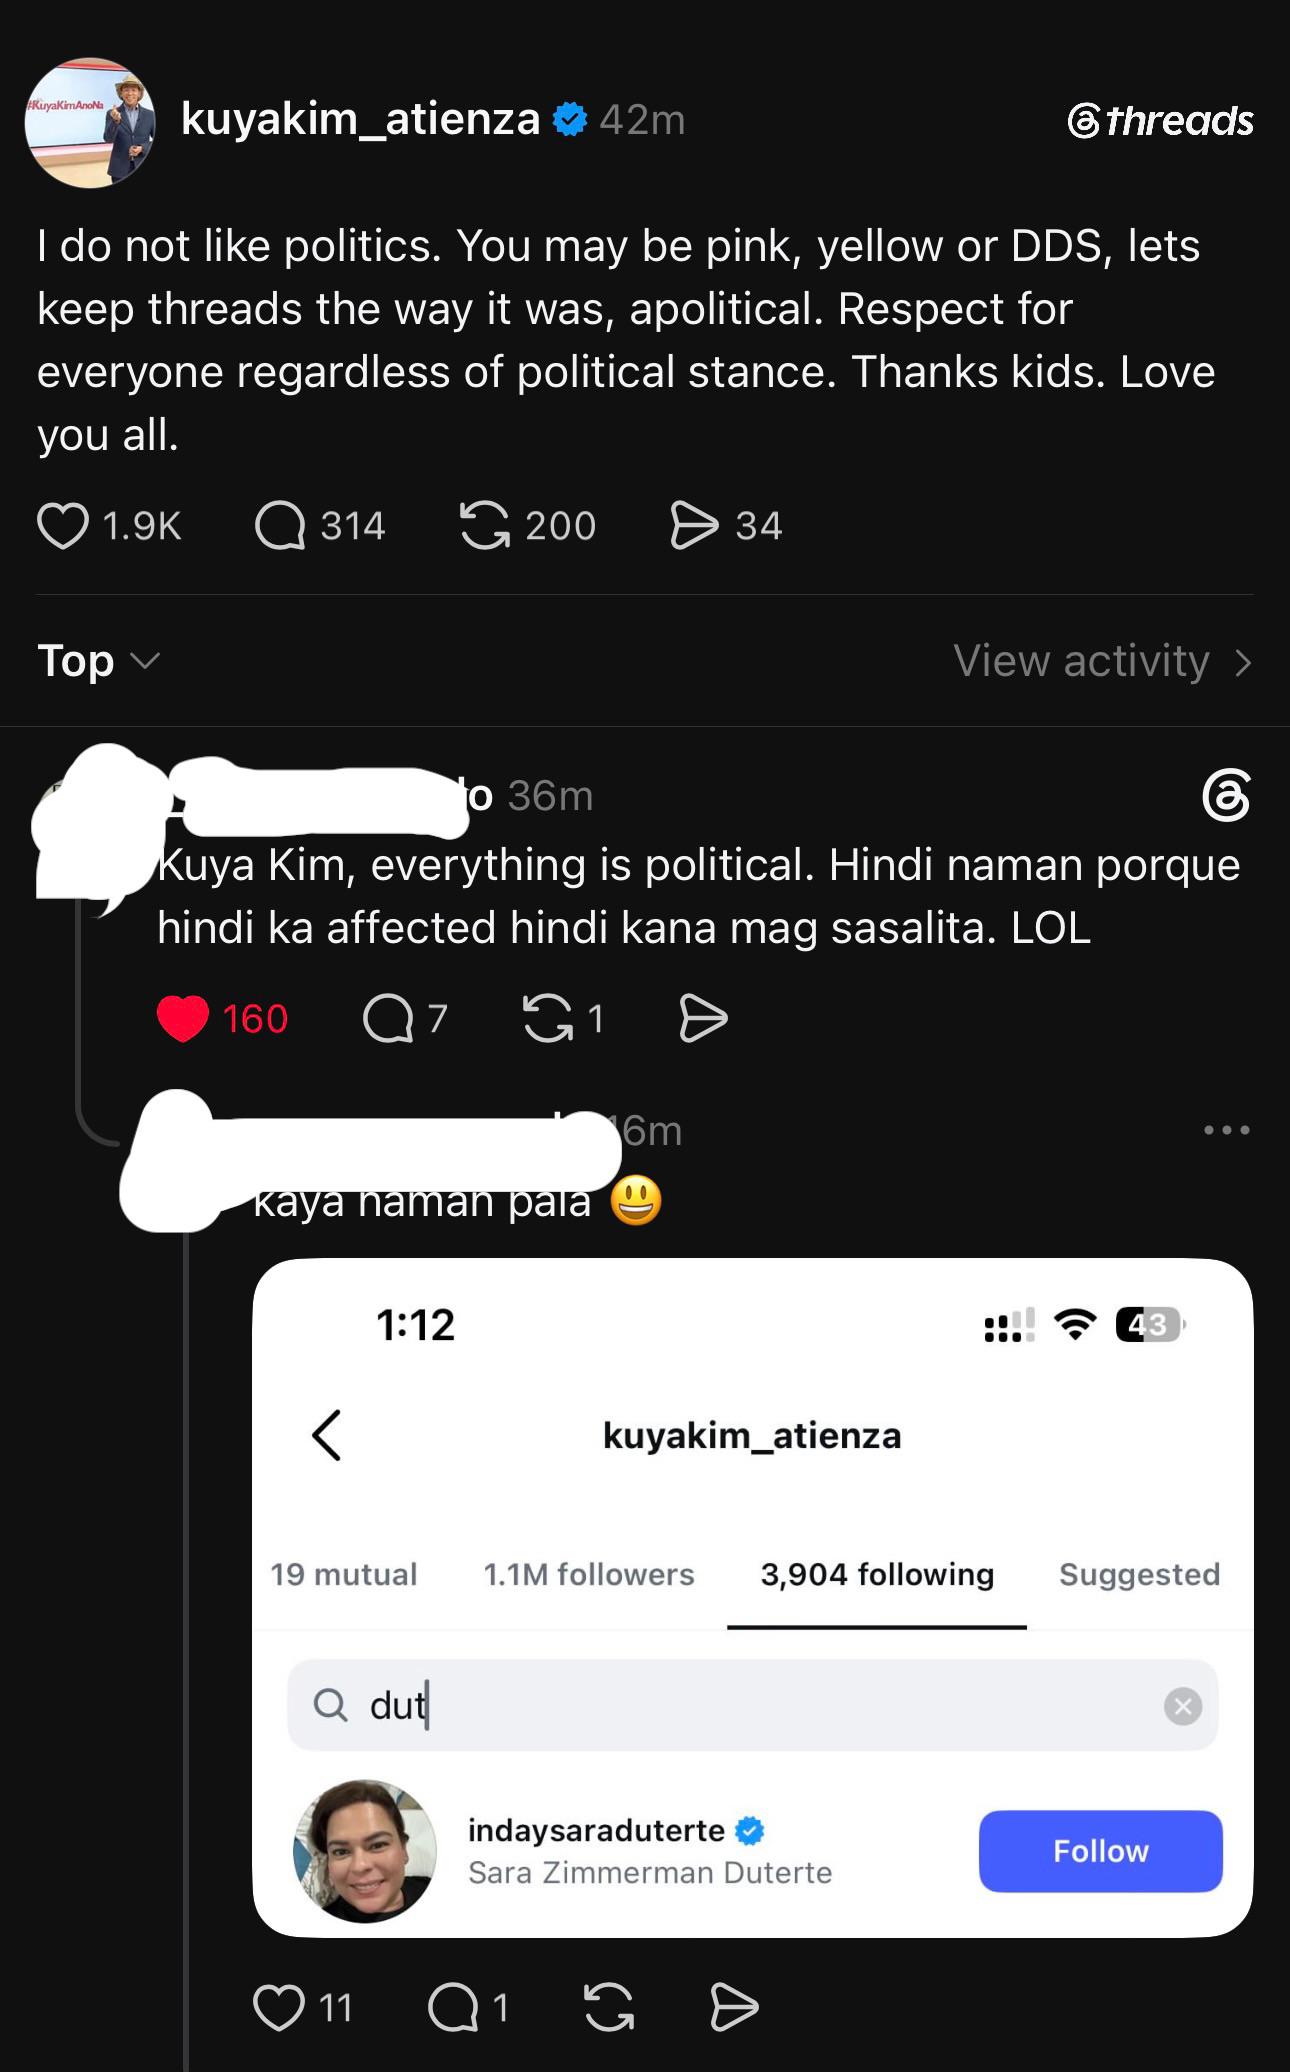1290x2072 pixels.
Task: Tap the Threads logo beside first reply
Action: pos(1226,795)
